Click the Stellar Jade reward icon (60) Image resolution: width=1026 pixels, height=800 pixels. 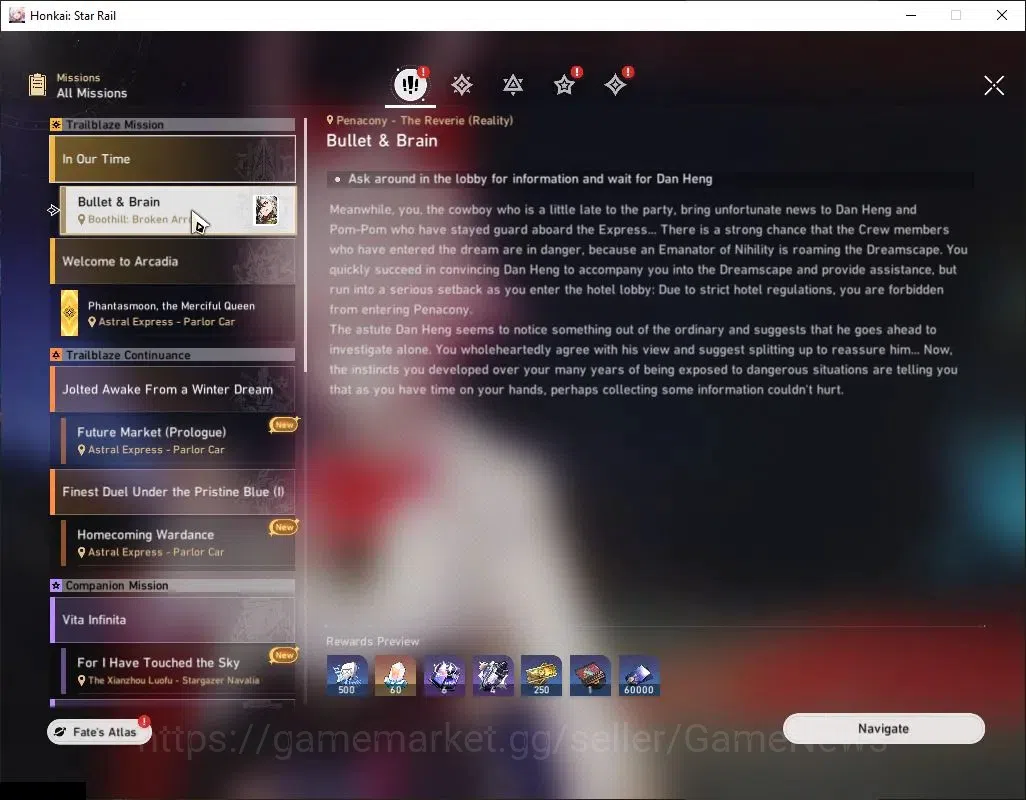395,676
